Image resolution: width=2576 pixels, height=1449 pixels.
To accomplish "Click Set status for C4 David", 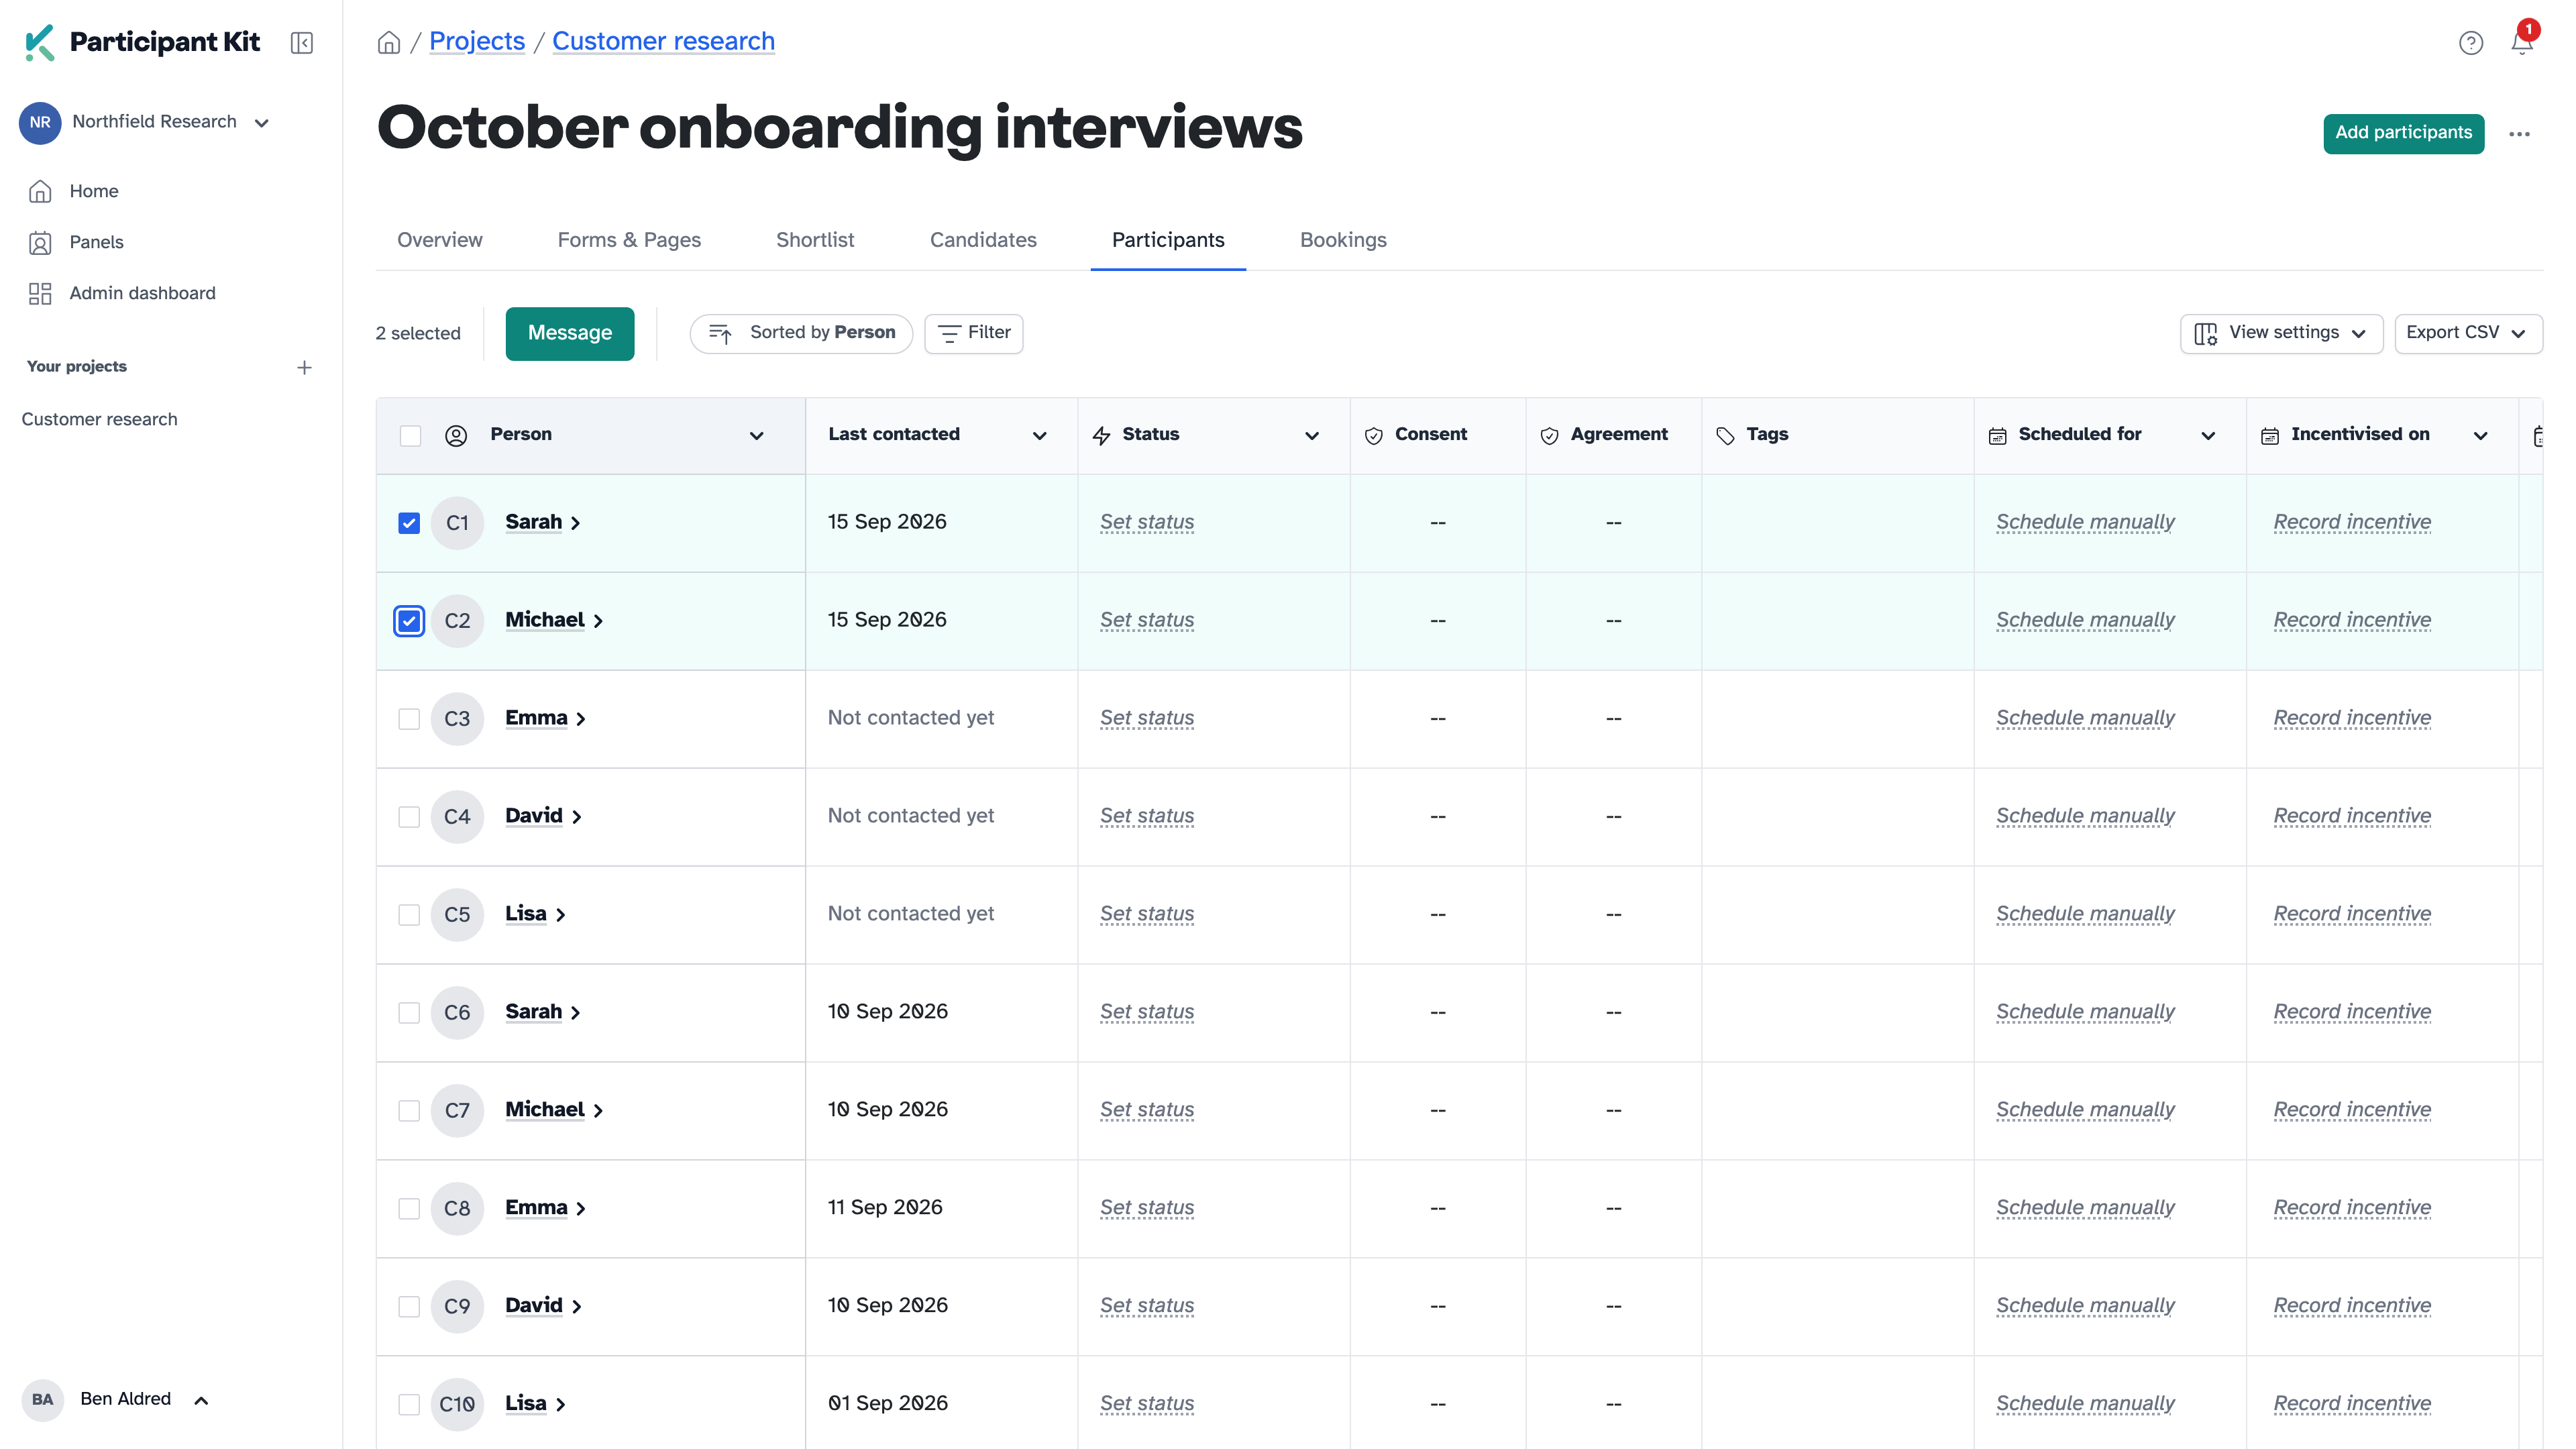I will [1147, 816].
